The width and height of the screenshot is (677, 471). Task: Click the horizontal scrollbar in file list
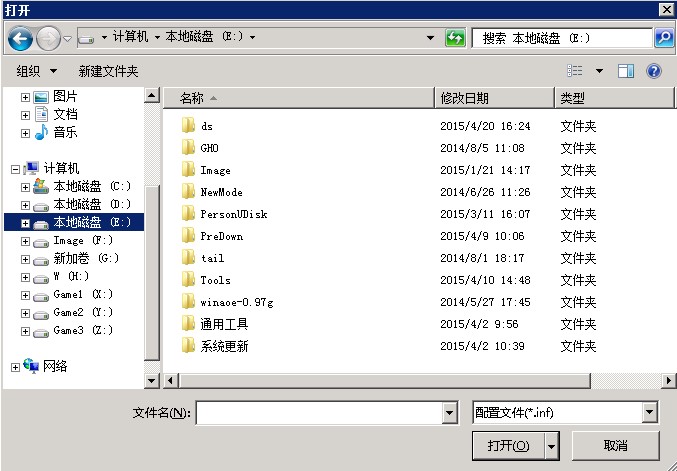[x=420, y=380]
